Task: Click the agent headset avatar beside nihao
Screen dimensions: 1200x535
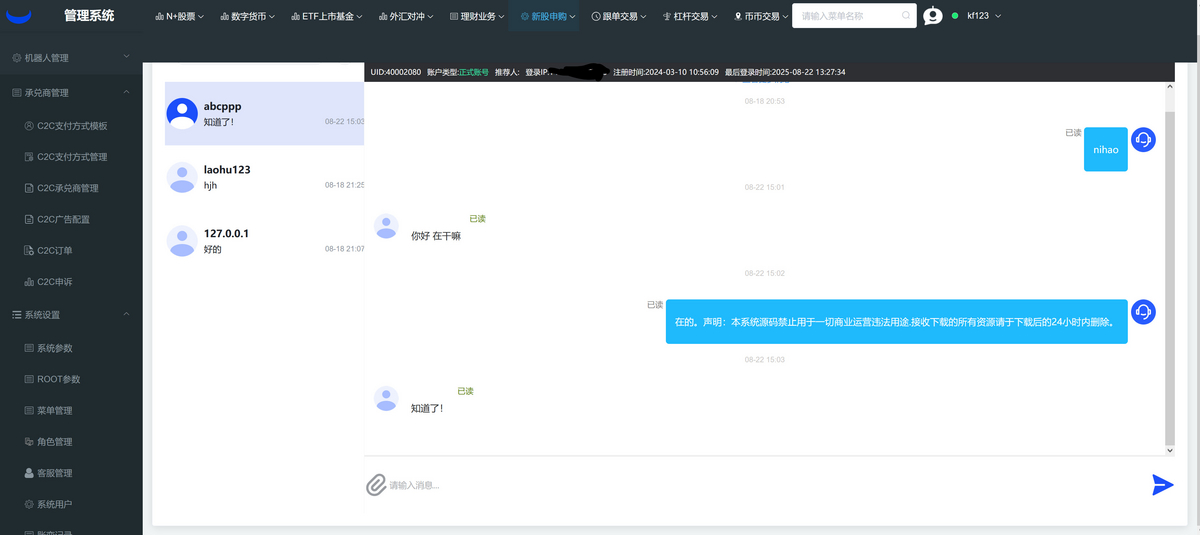Action: (1143, 140)
